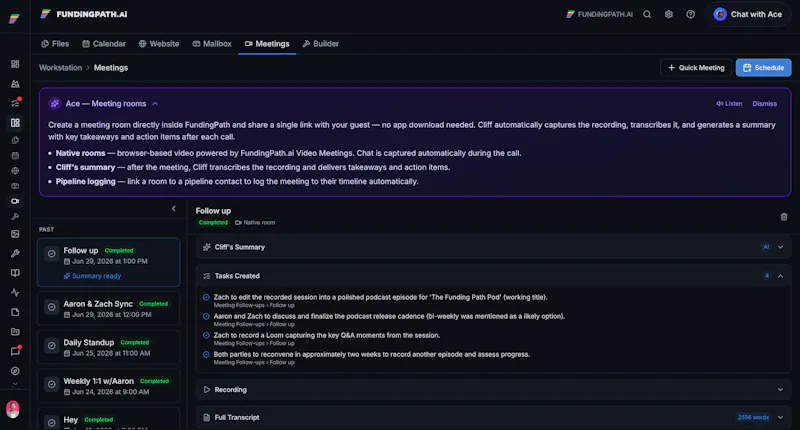Screen dimensions: 800x430
Task: Click the blue Schedule button
Action: 763,68
